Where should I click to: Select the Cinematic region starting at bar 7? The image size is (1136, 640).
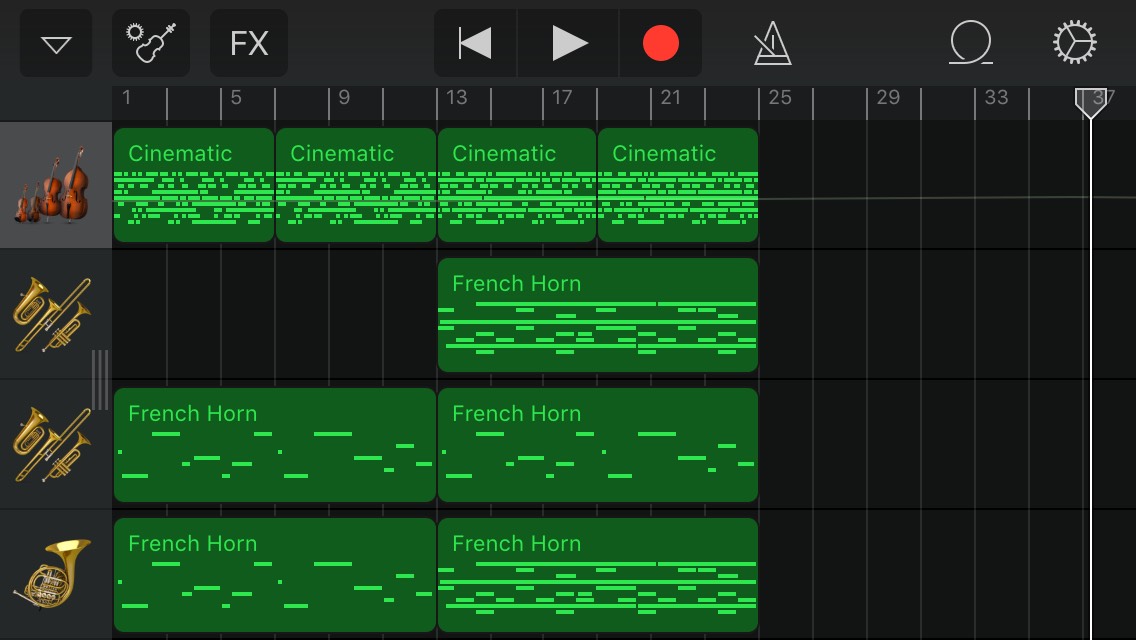[x=356, y=185]
